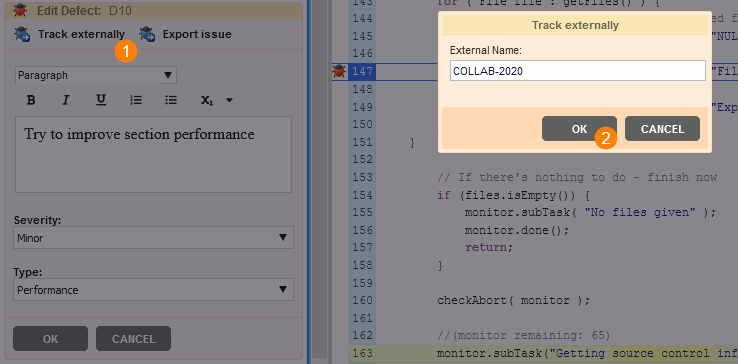Click line number 160 in the gutter
Screen dimensions: 738x364
click(362, 300)
